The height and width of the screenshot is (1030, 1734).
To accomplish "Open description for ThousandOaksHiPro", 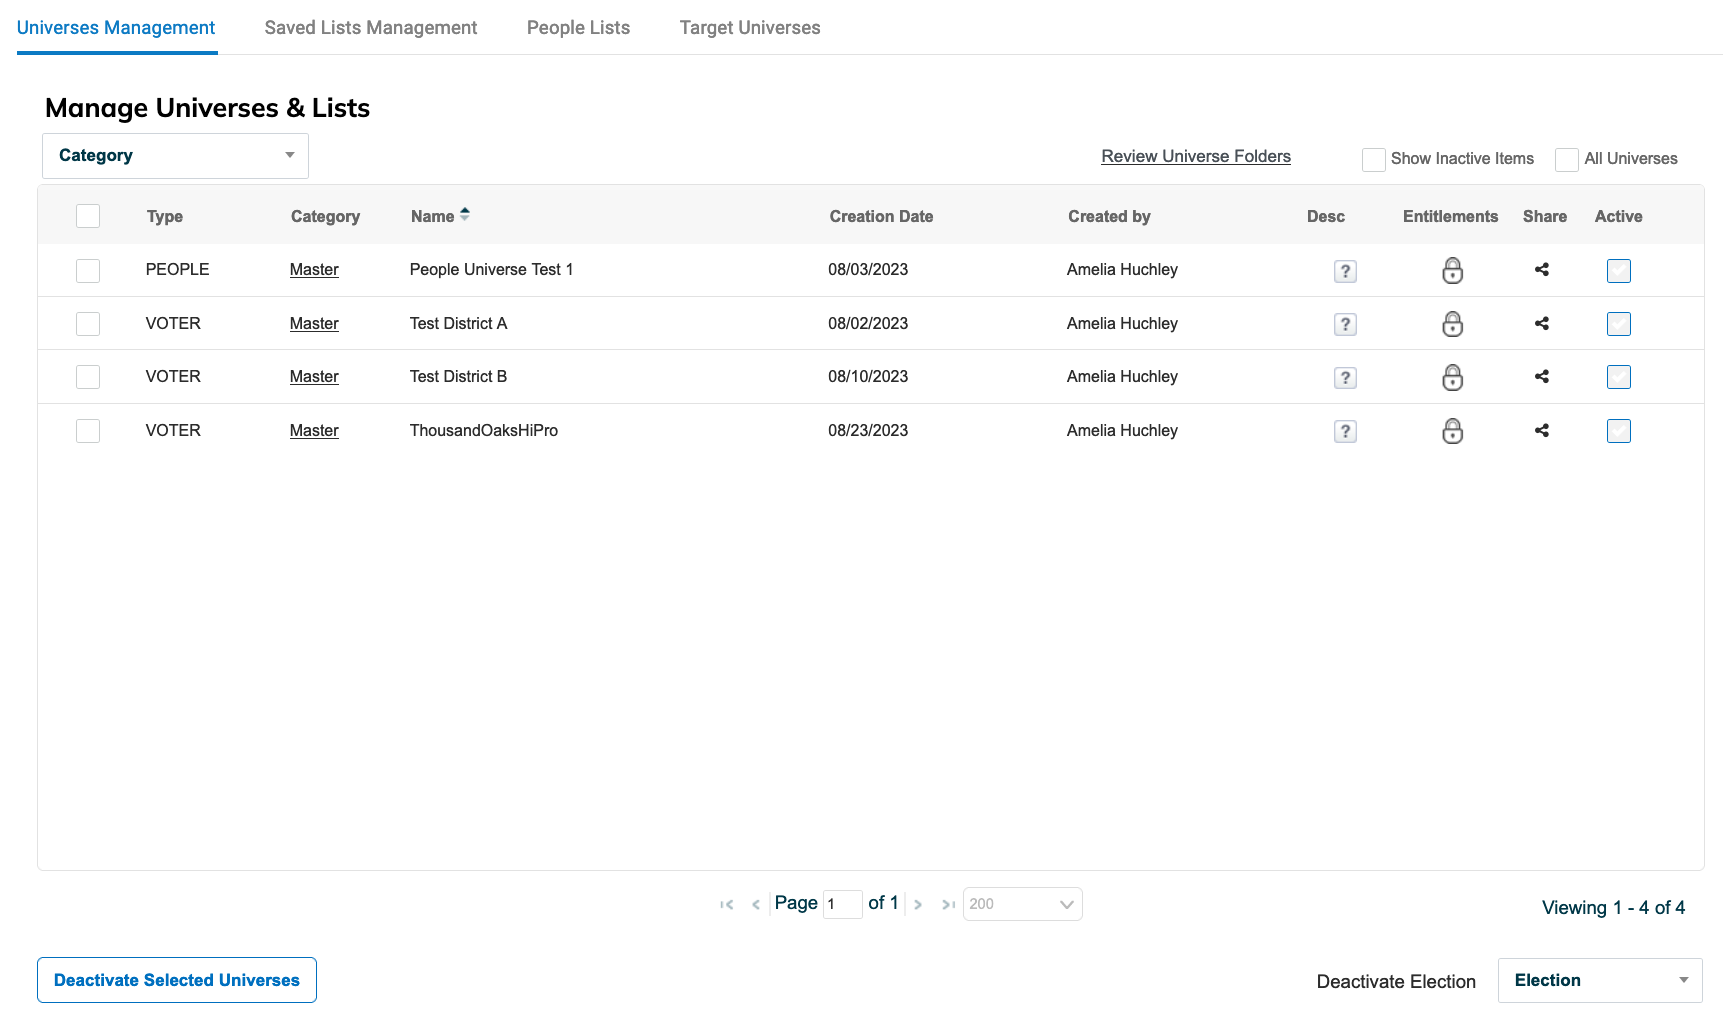I will (1345, 431).
